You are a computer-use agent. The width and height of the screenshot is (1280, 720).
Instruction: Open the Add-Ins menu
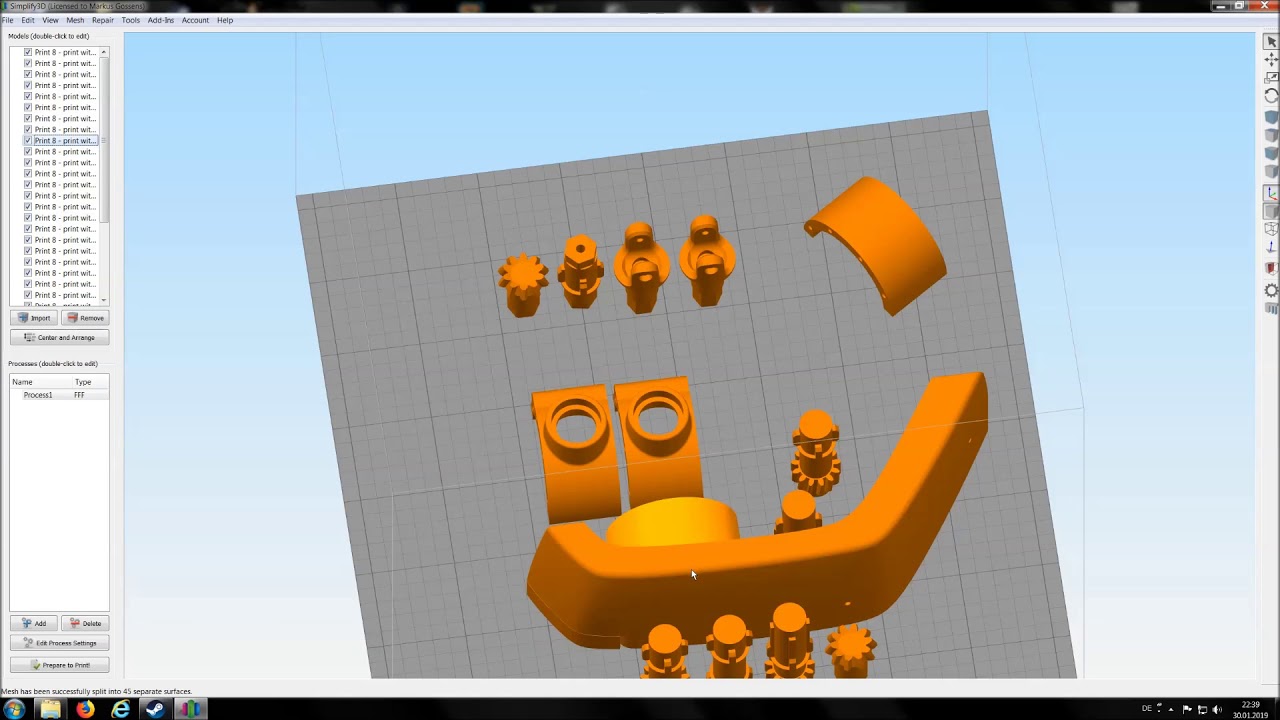click(161, 20)
